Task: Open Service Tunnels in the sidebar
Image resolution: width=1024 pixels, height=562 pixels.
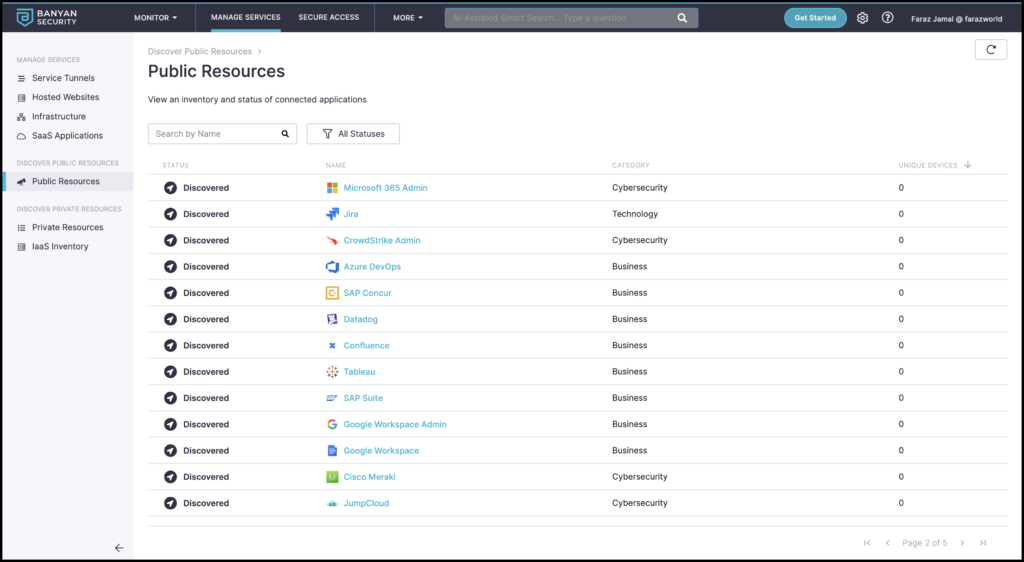Action: [x=63, y=78]
